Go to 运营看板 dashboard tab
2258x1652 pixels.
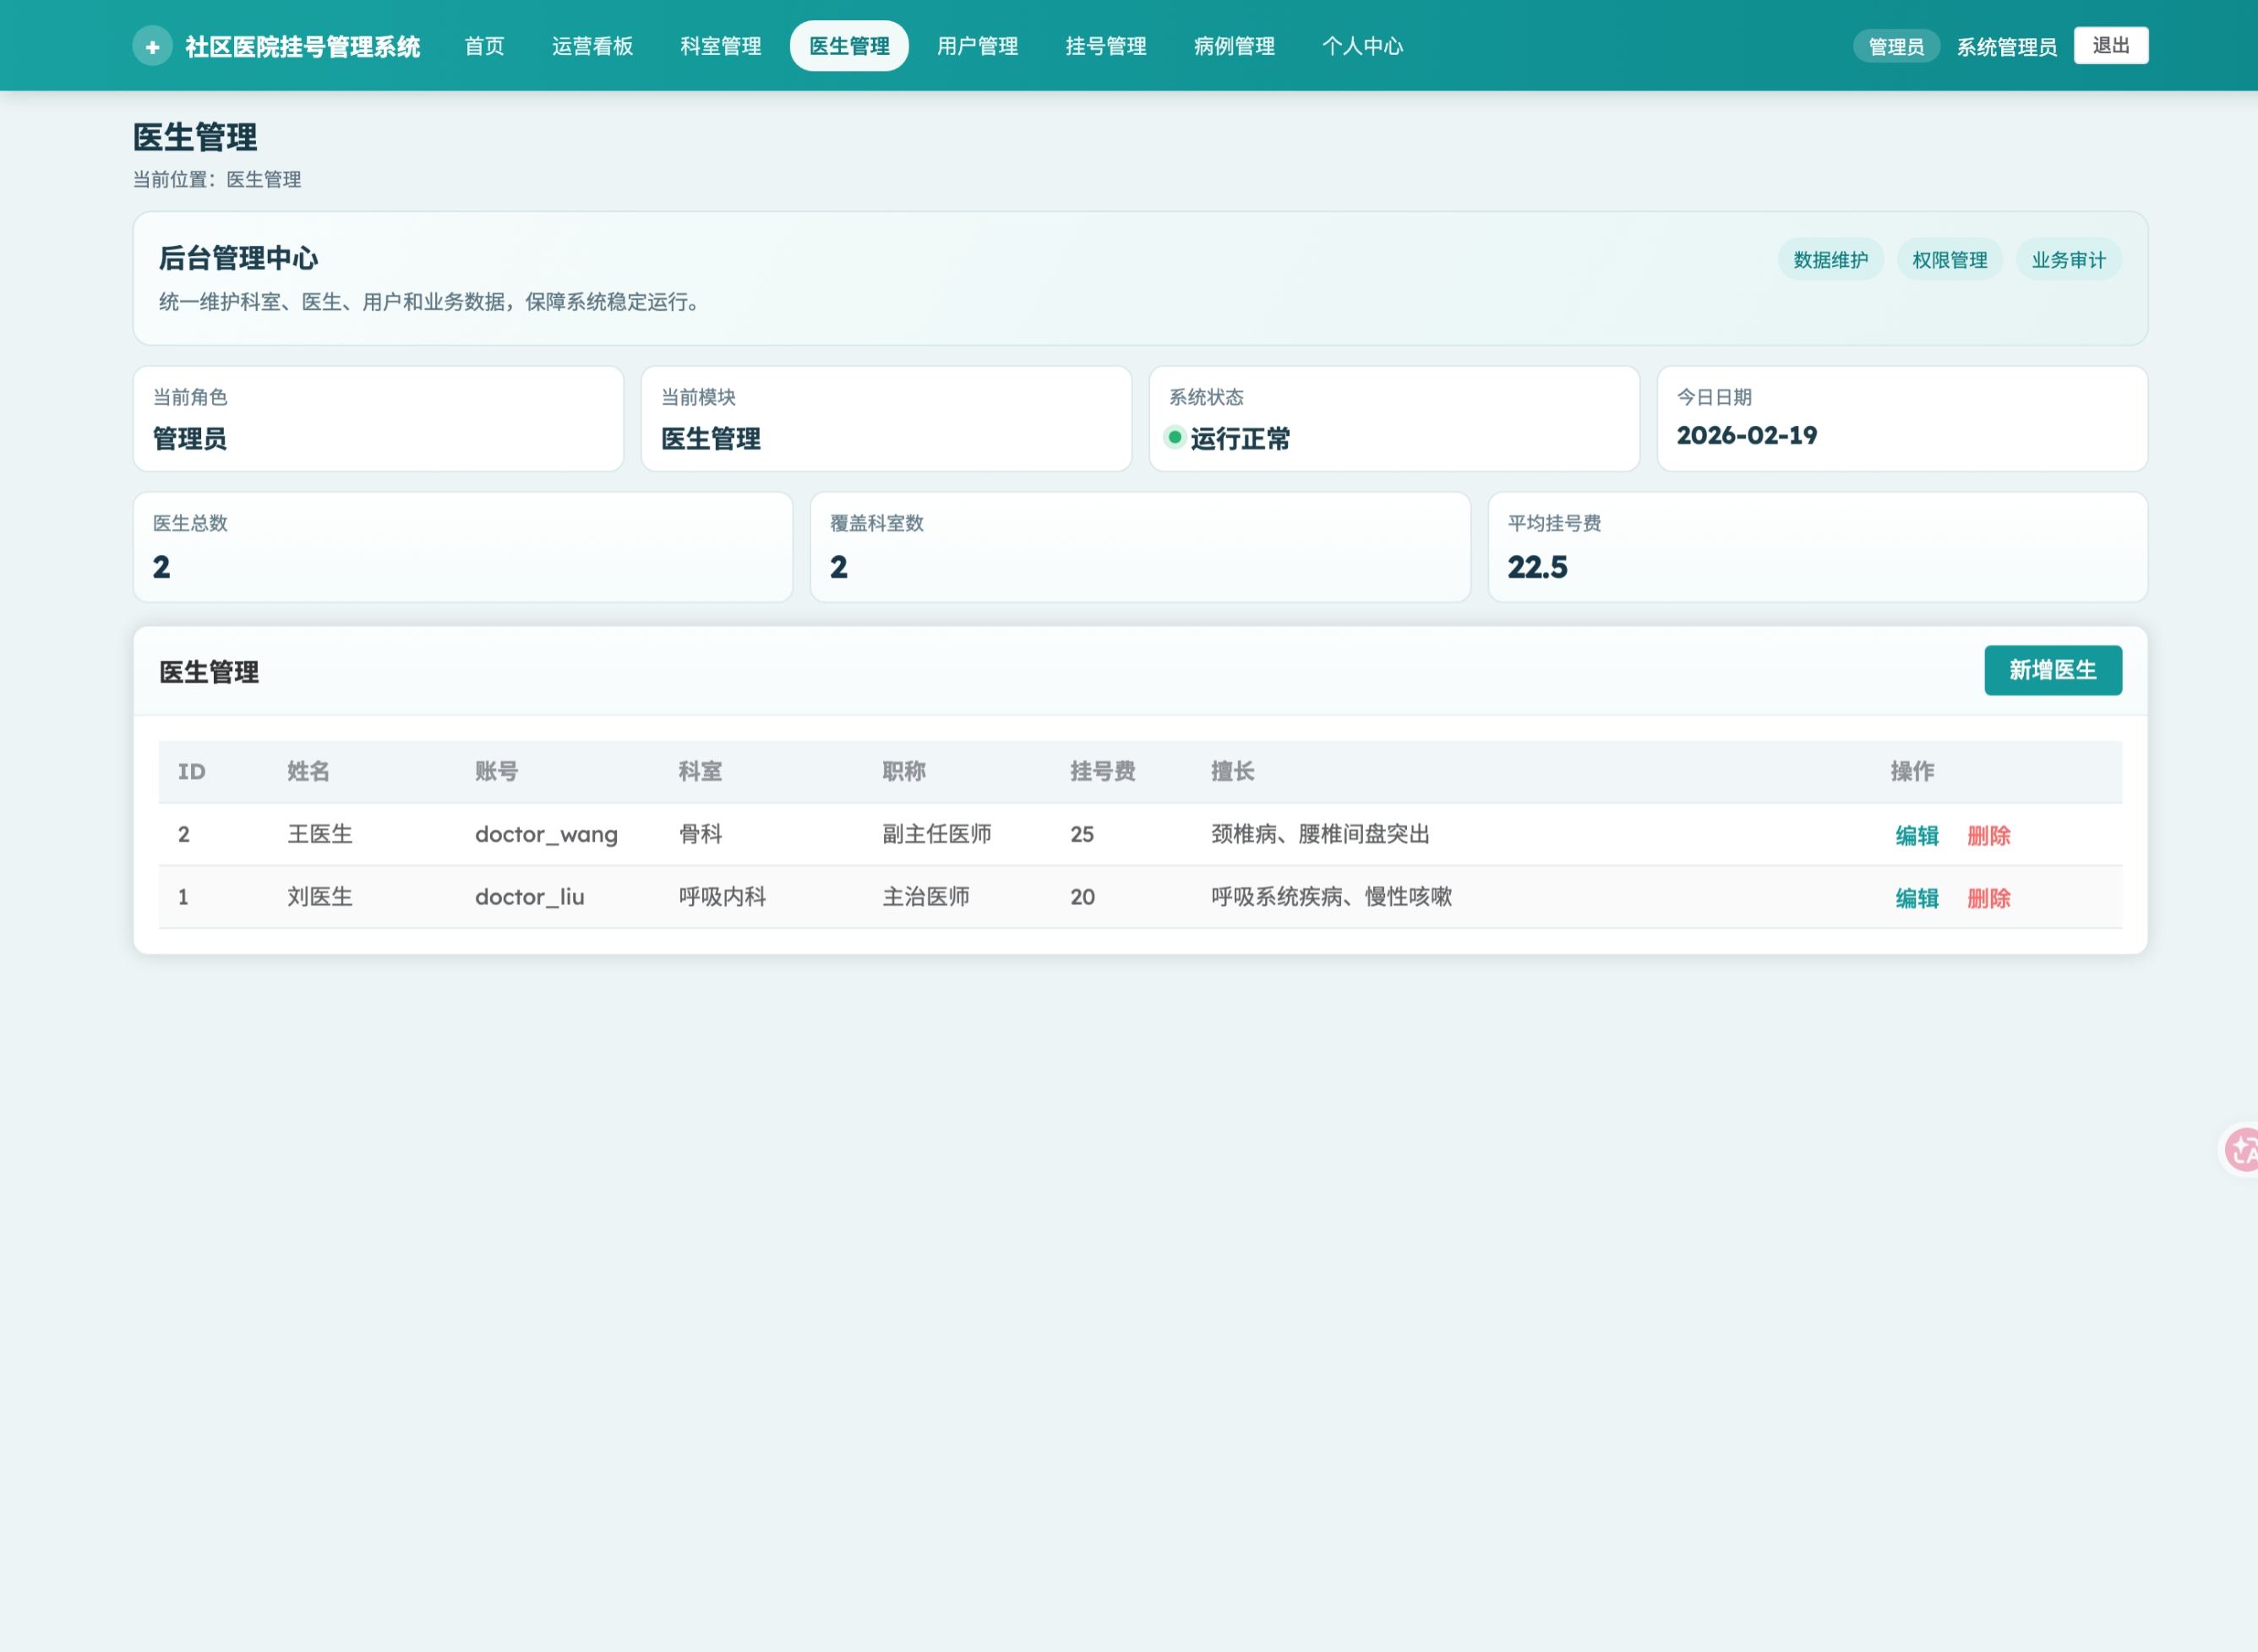[592, 46]
